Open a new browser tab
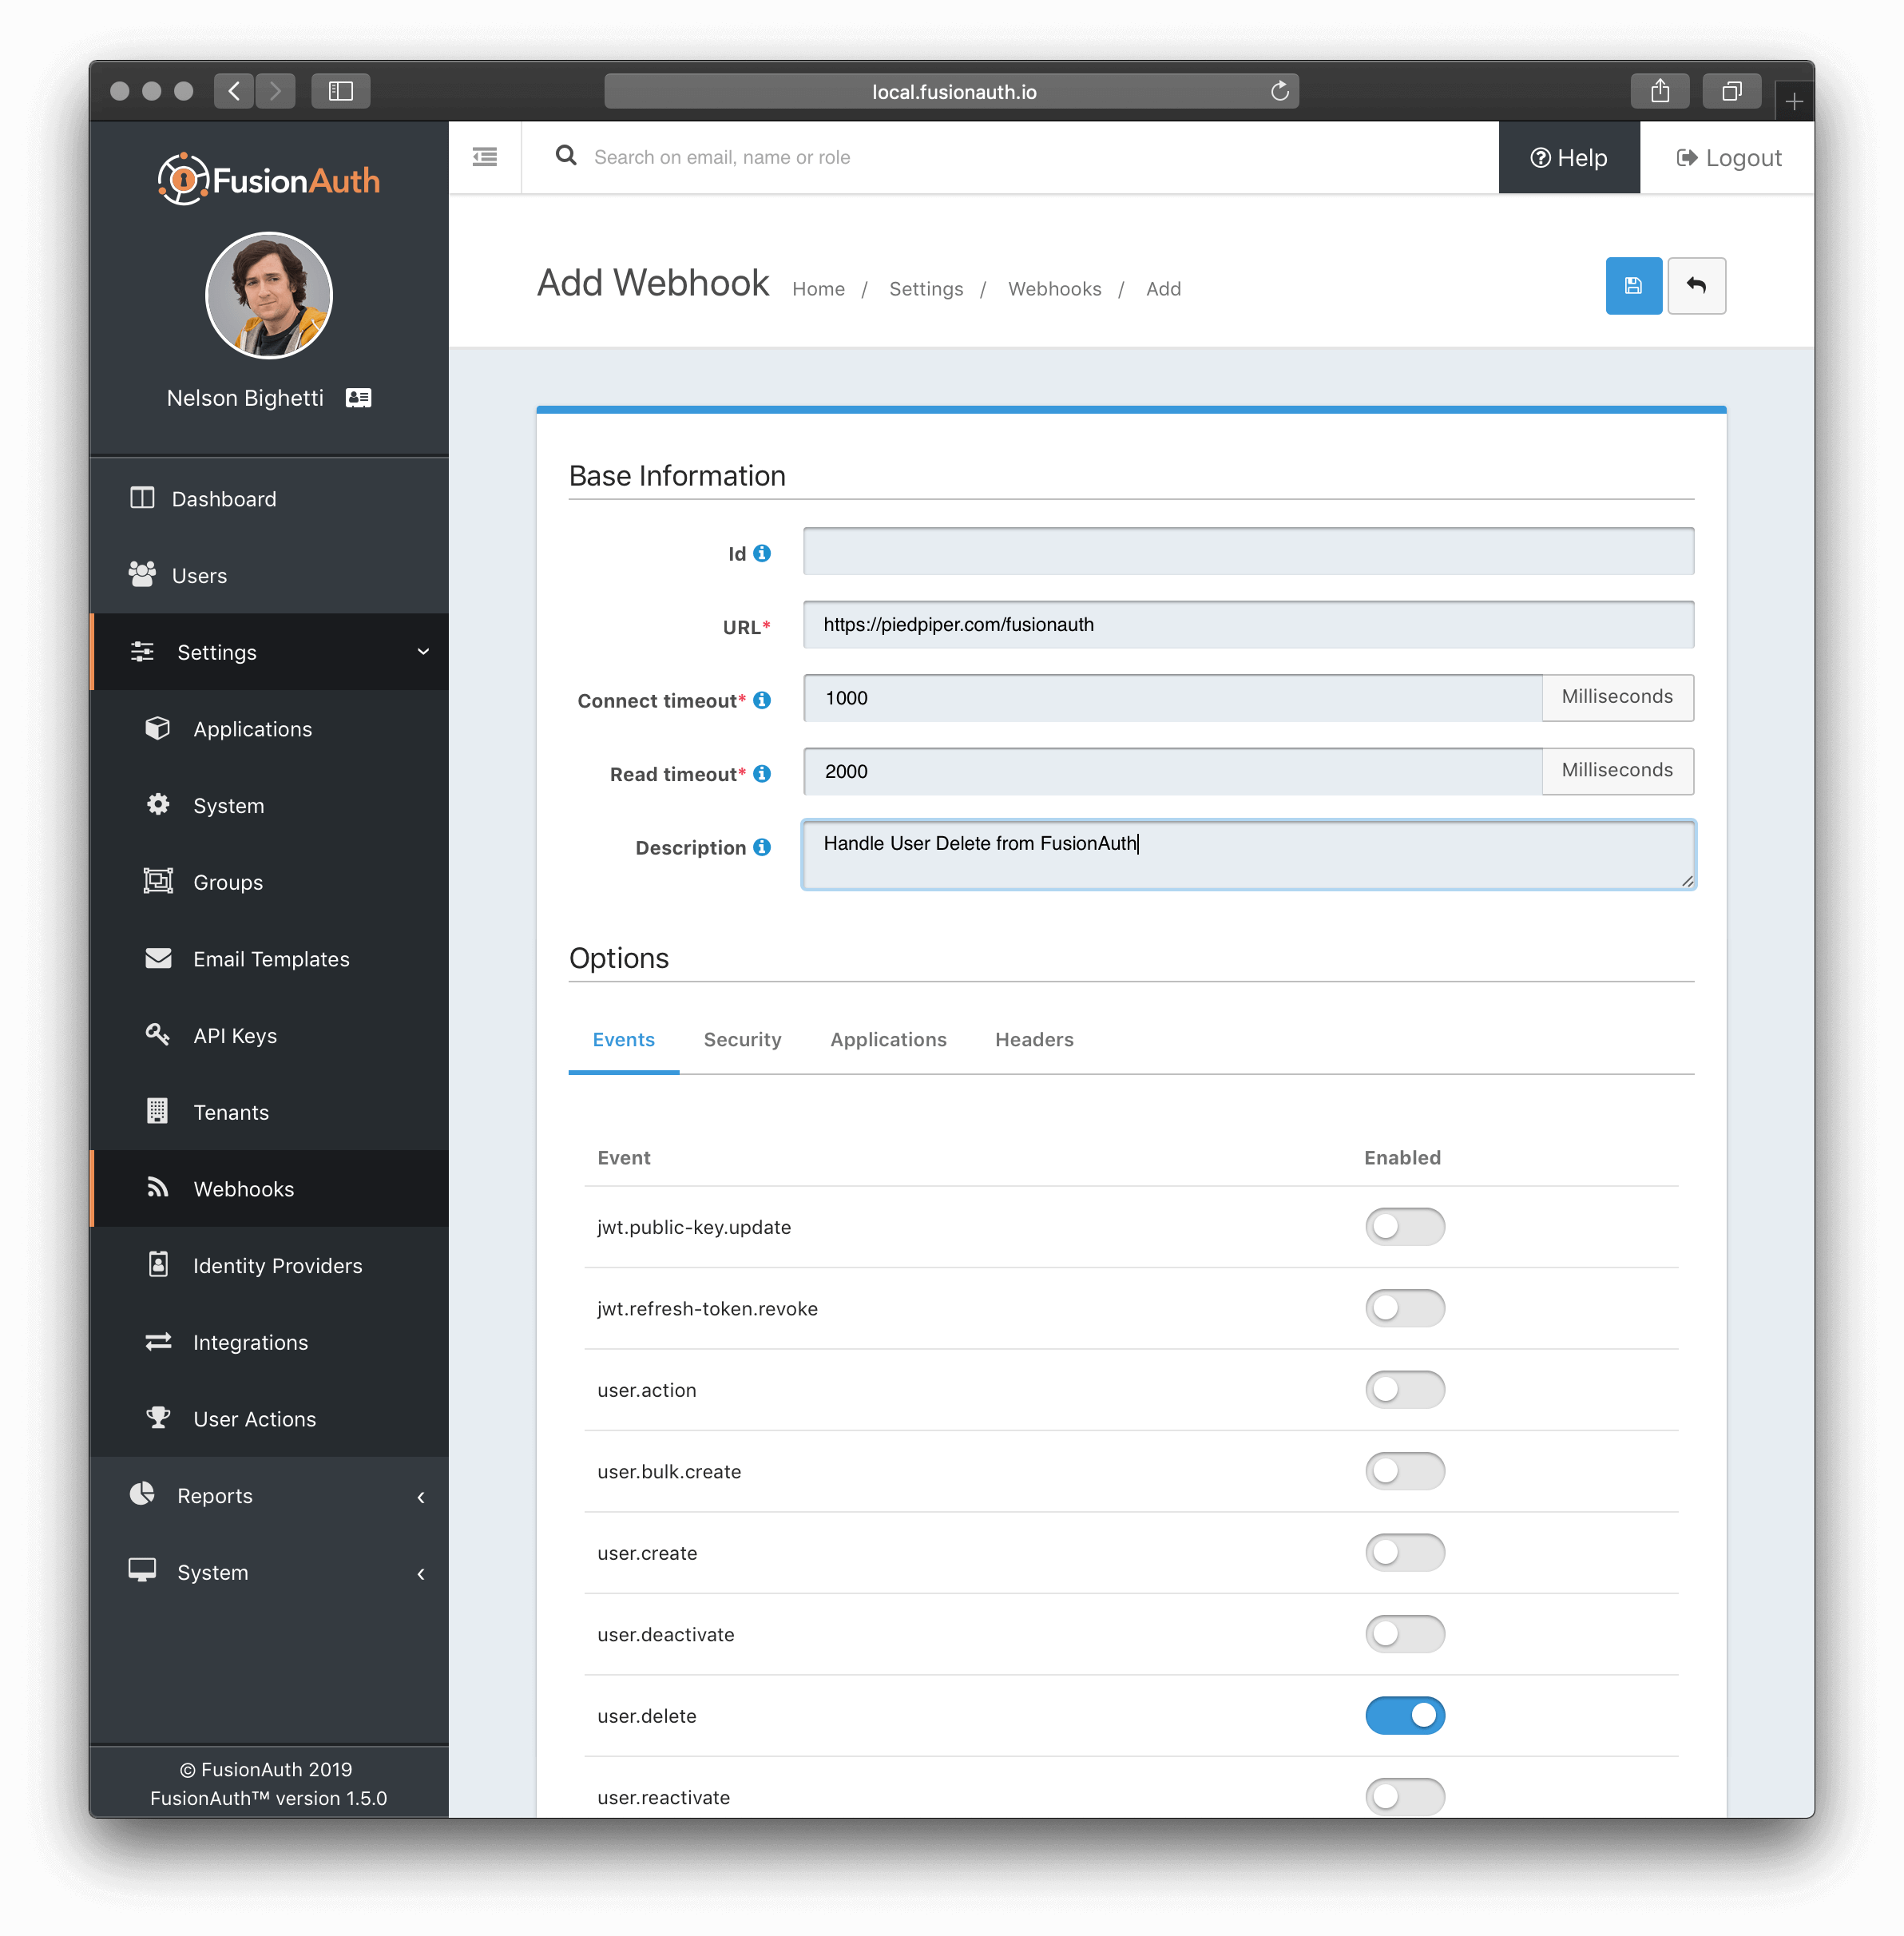 pyautogui.click(x=1794, y=102)
